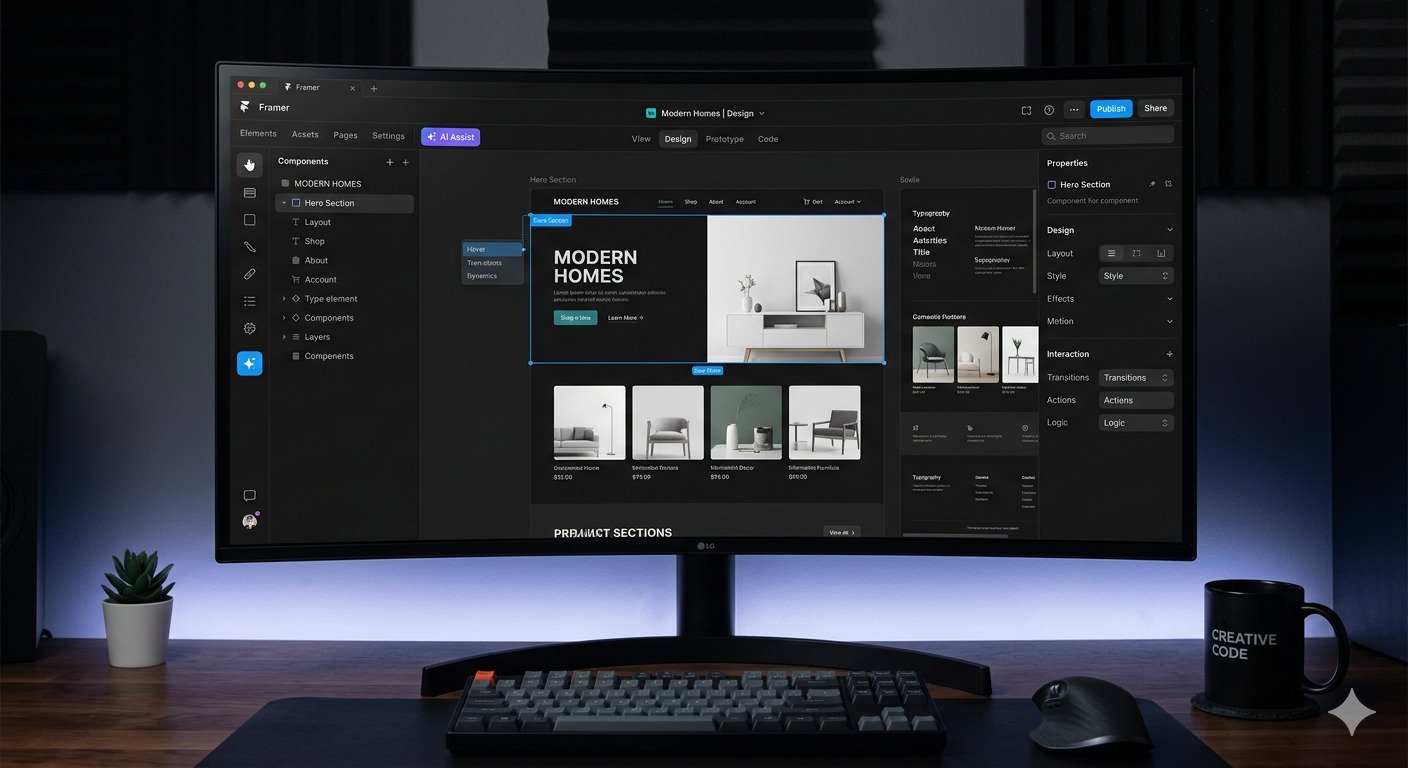Screen dimensions: 1408x768
Task: Choose the dashed-frame Layout option
Action: [1137, 254]
